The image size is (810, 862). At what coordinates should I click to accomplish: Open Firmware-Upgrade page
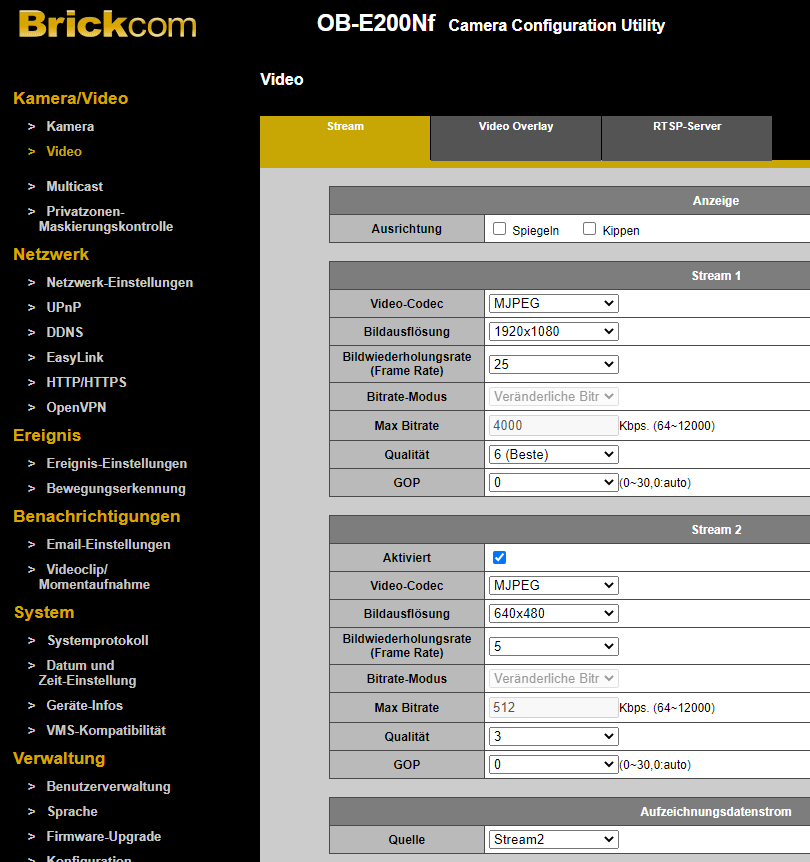(103, 837)
